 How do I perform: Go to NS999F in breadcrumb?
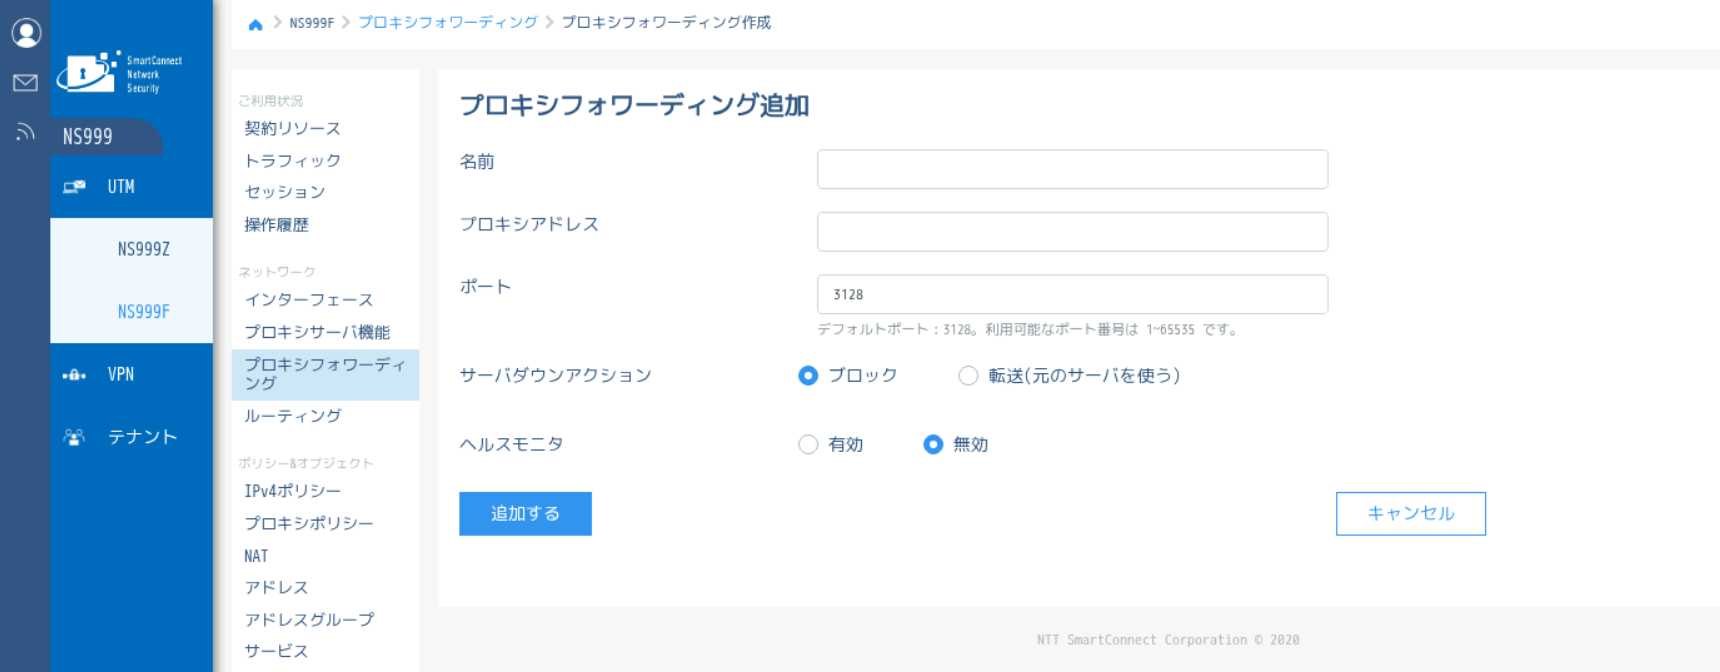tap(312, 23)
